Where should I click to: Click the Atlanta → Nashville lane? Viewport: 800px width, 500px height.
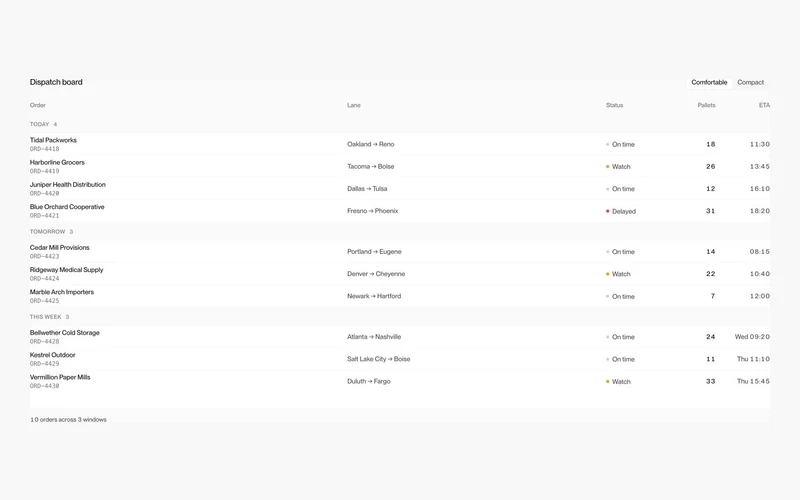(x=374, y=337)
